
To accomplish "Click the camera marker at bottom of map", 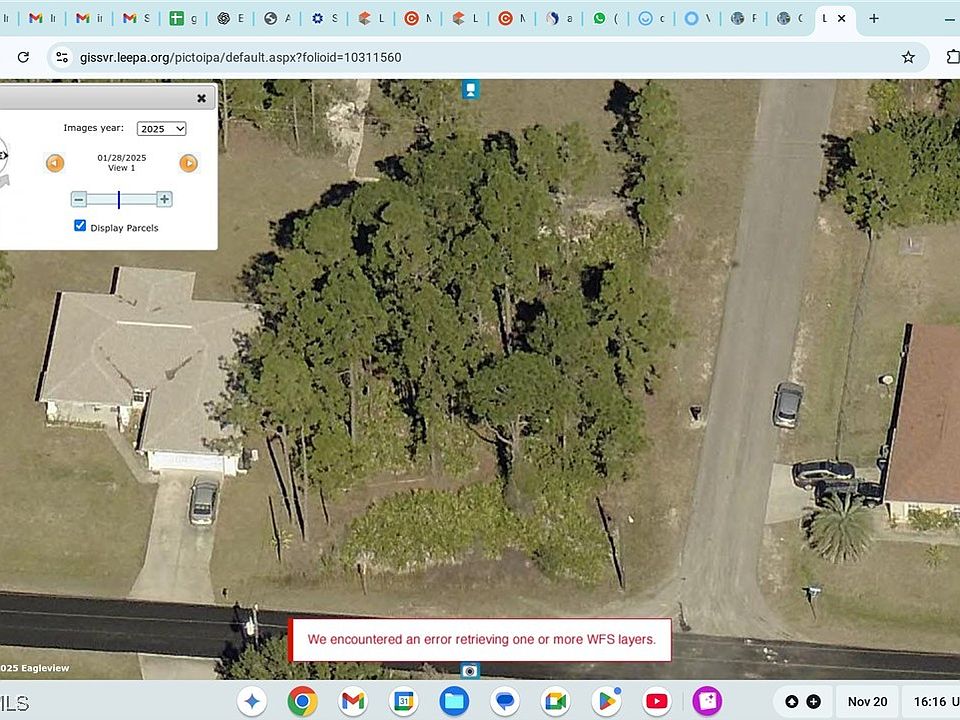I will (470, 670).
